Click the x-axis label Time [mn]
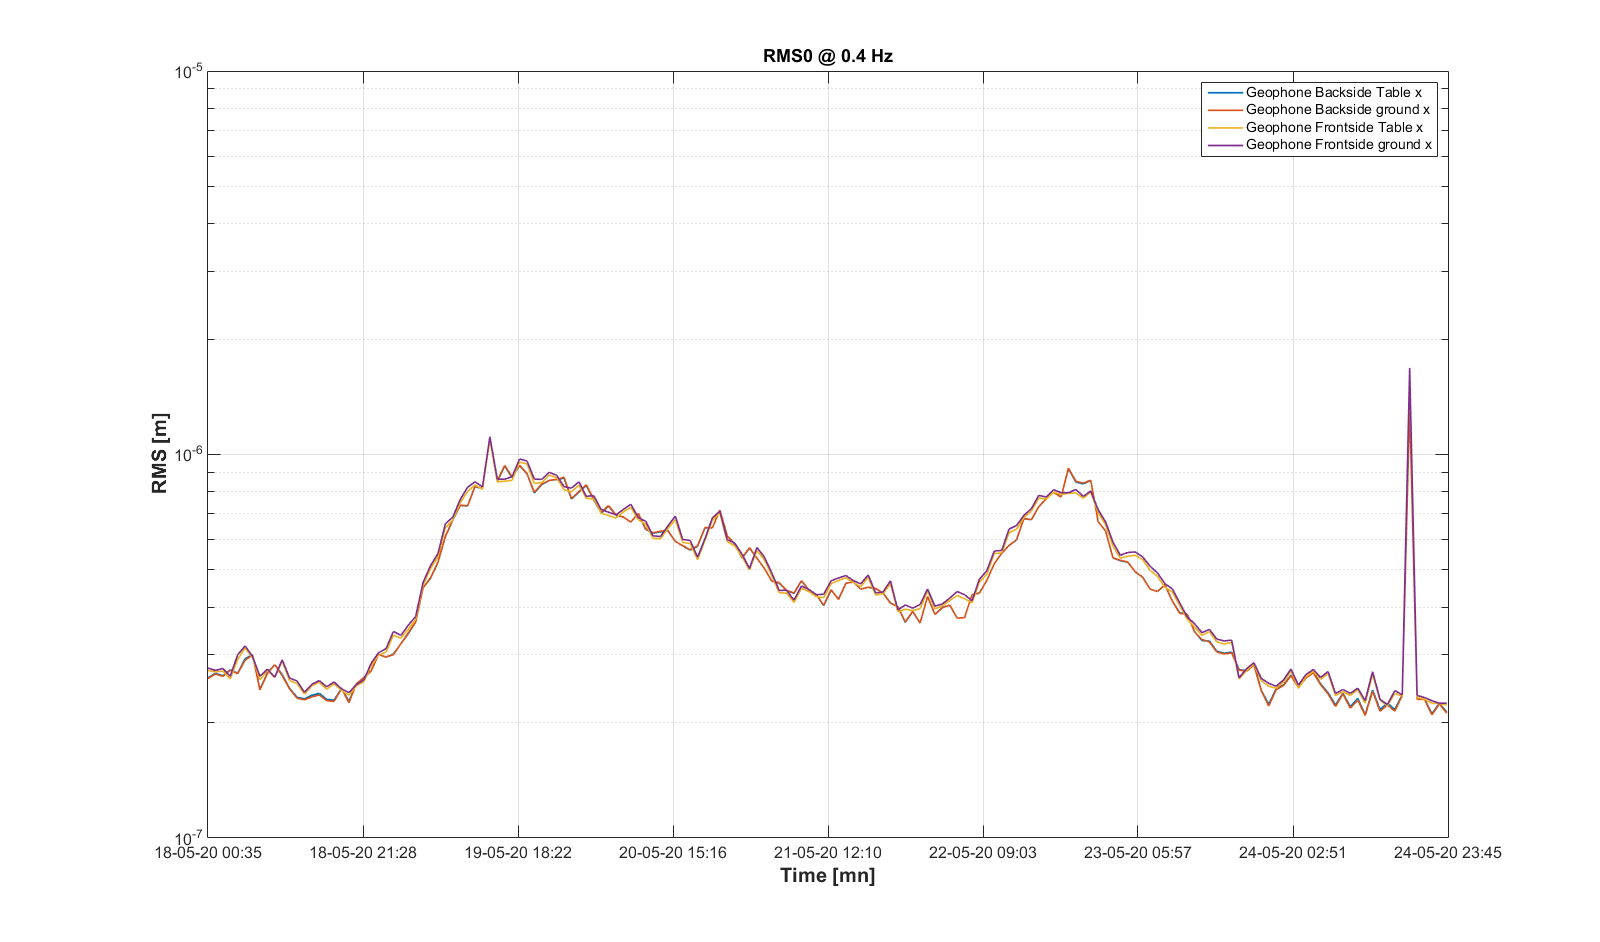 [x=827, y=876]
